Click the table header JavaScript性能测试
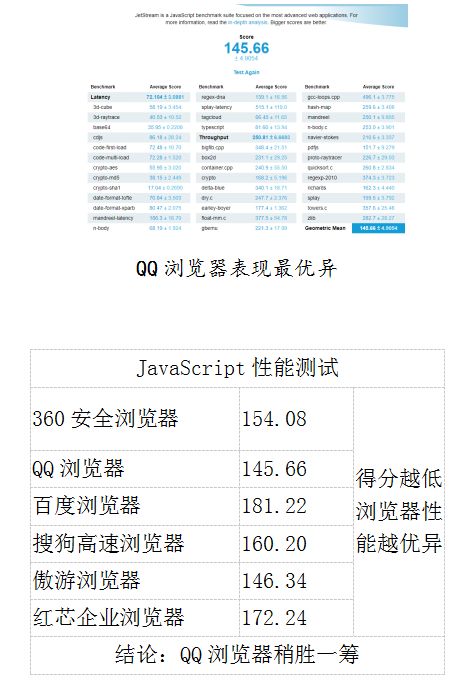This screenshot has width=472, height=683. click(x=237, y=368)
